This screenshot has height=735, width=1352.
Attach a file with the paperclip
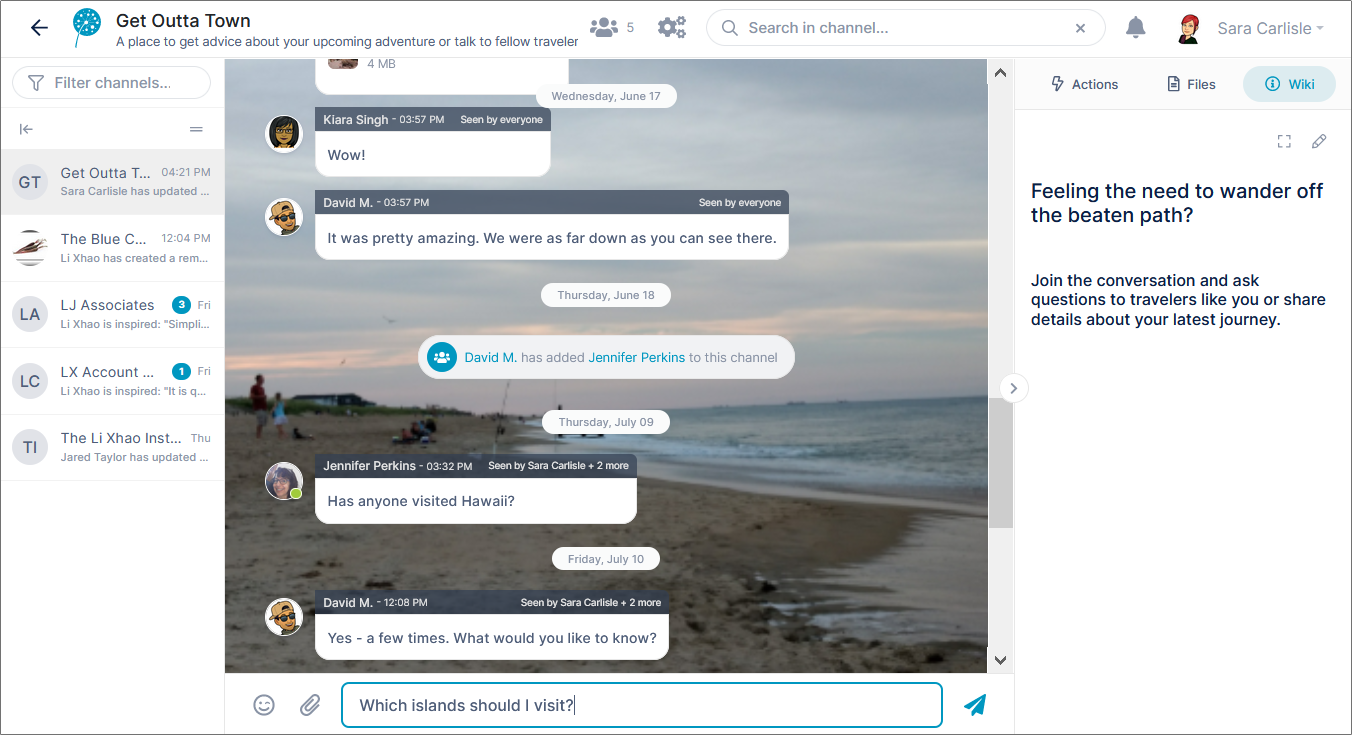point(310,705)
